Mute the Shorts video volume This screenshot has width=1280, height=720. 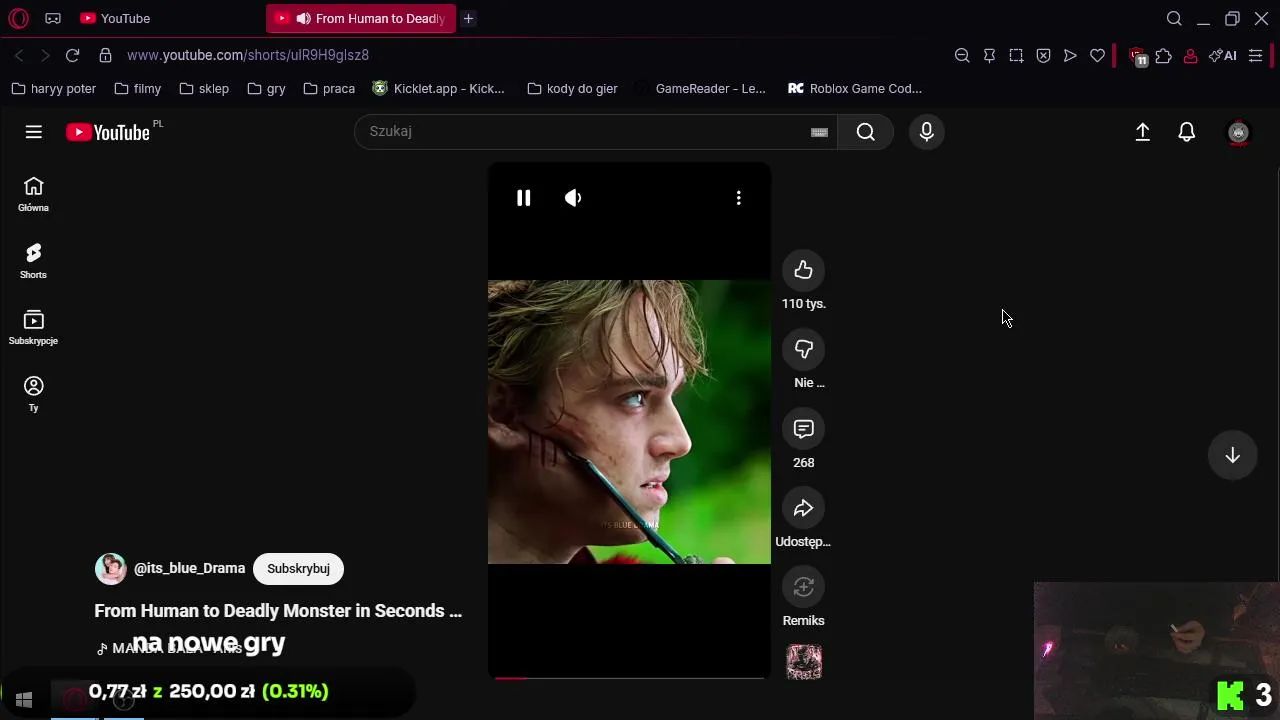click(573, 198)
